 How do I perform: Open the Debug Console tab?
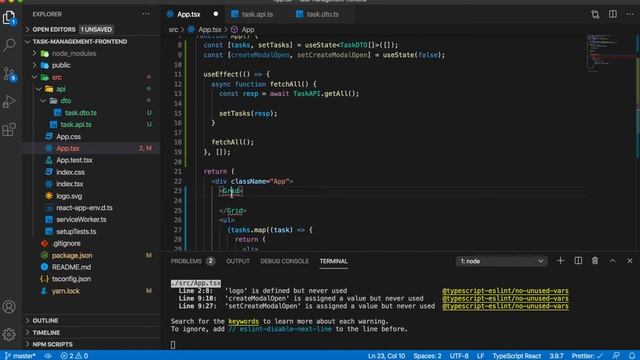(284, 261)
